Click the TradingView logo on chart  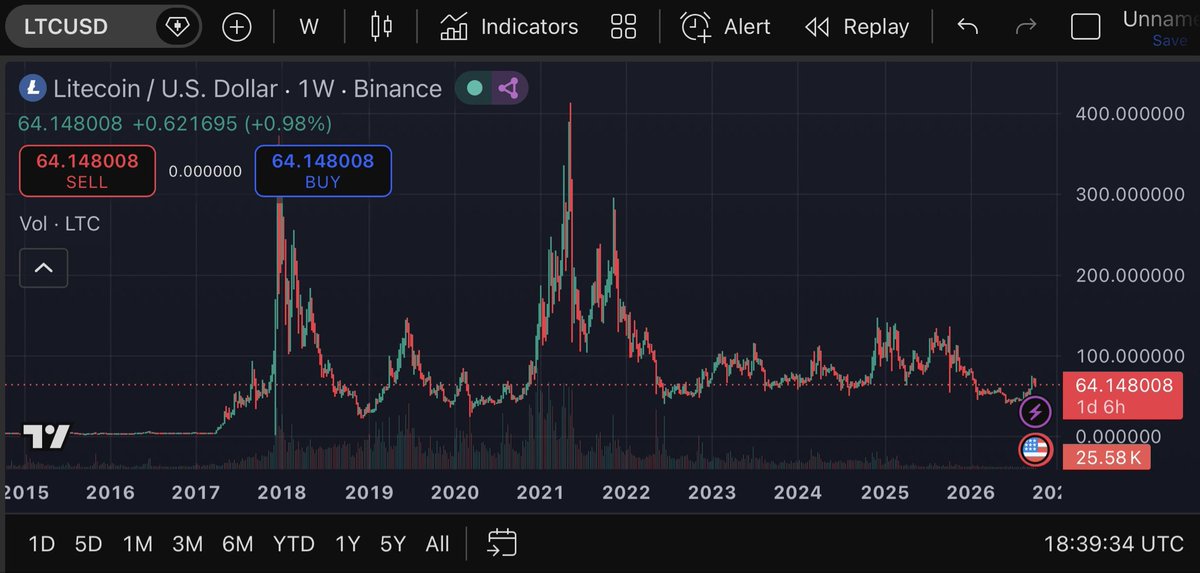pos(47,437)
